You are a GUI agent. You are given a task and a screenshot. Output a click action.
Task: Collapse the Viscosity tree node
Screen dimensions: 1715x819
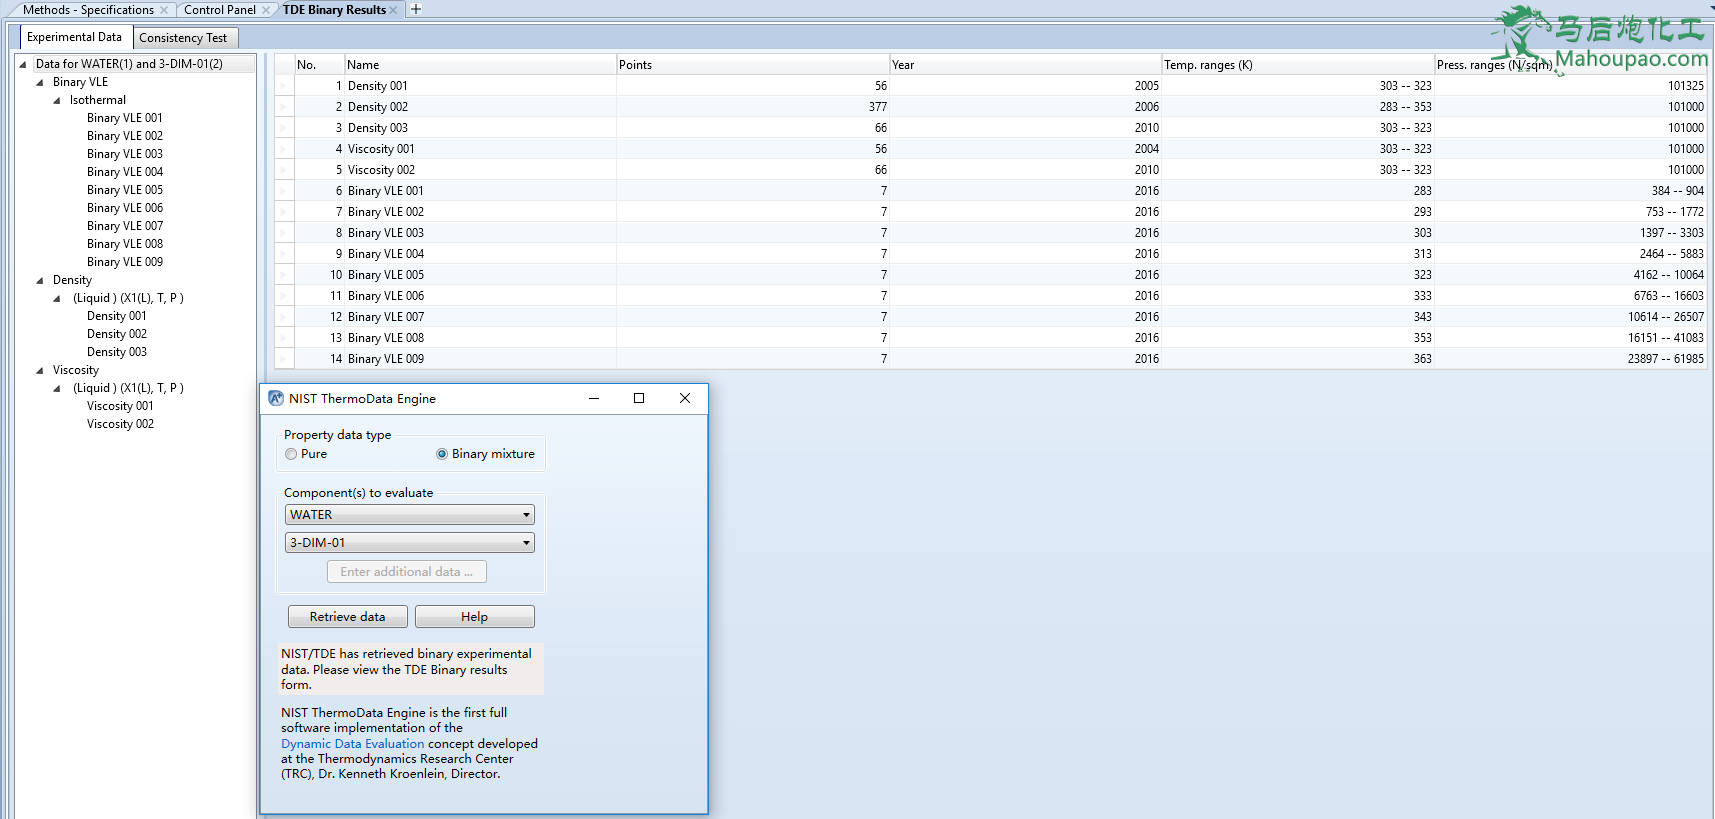(40, 370)
